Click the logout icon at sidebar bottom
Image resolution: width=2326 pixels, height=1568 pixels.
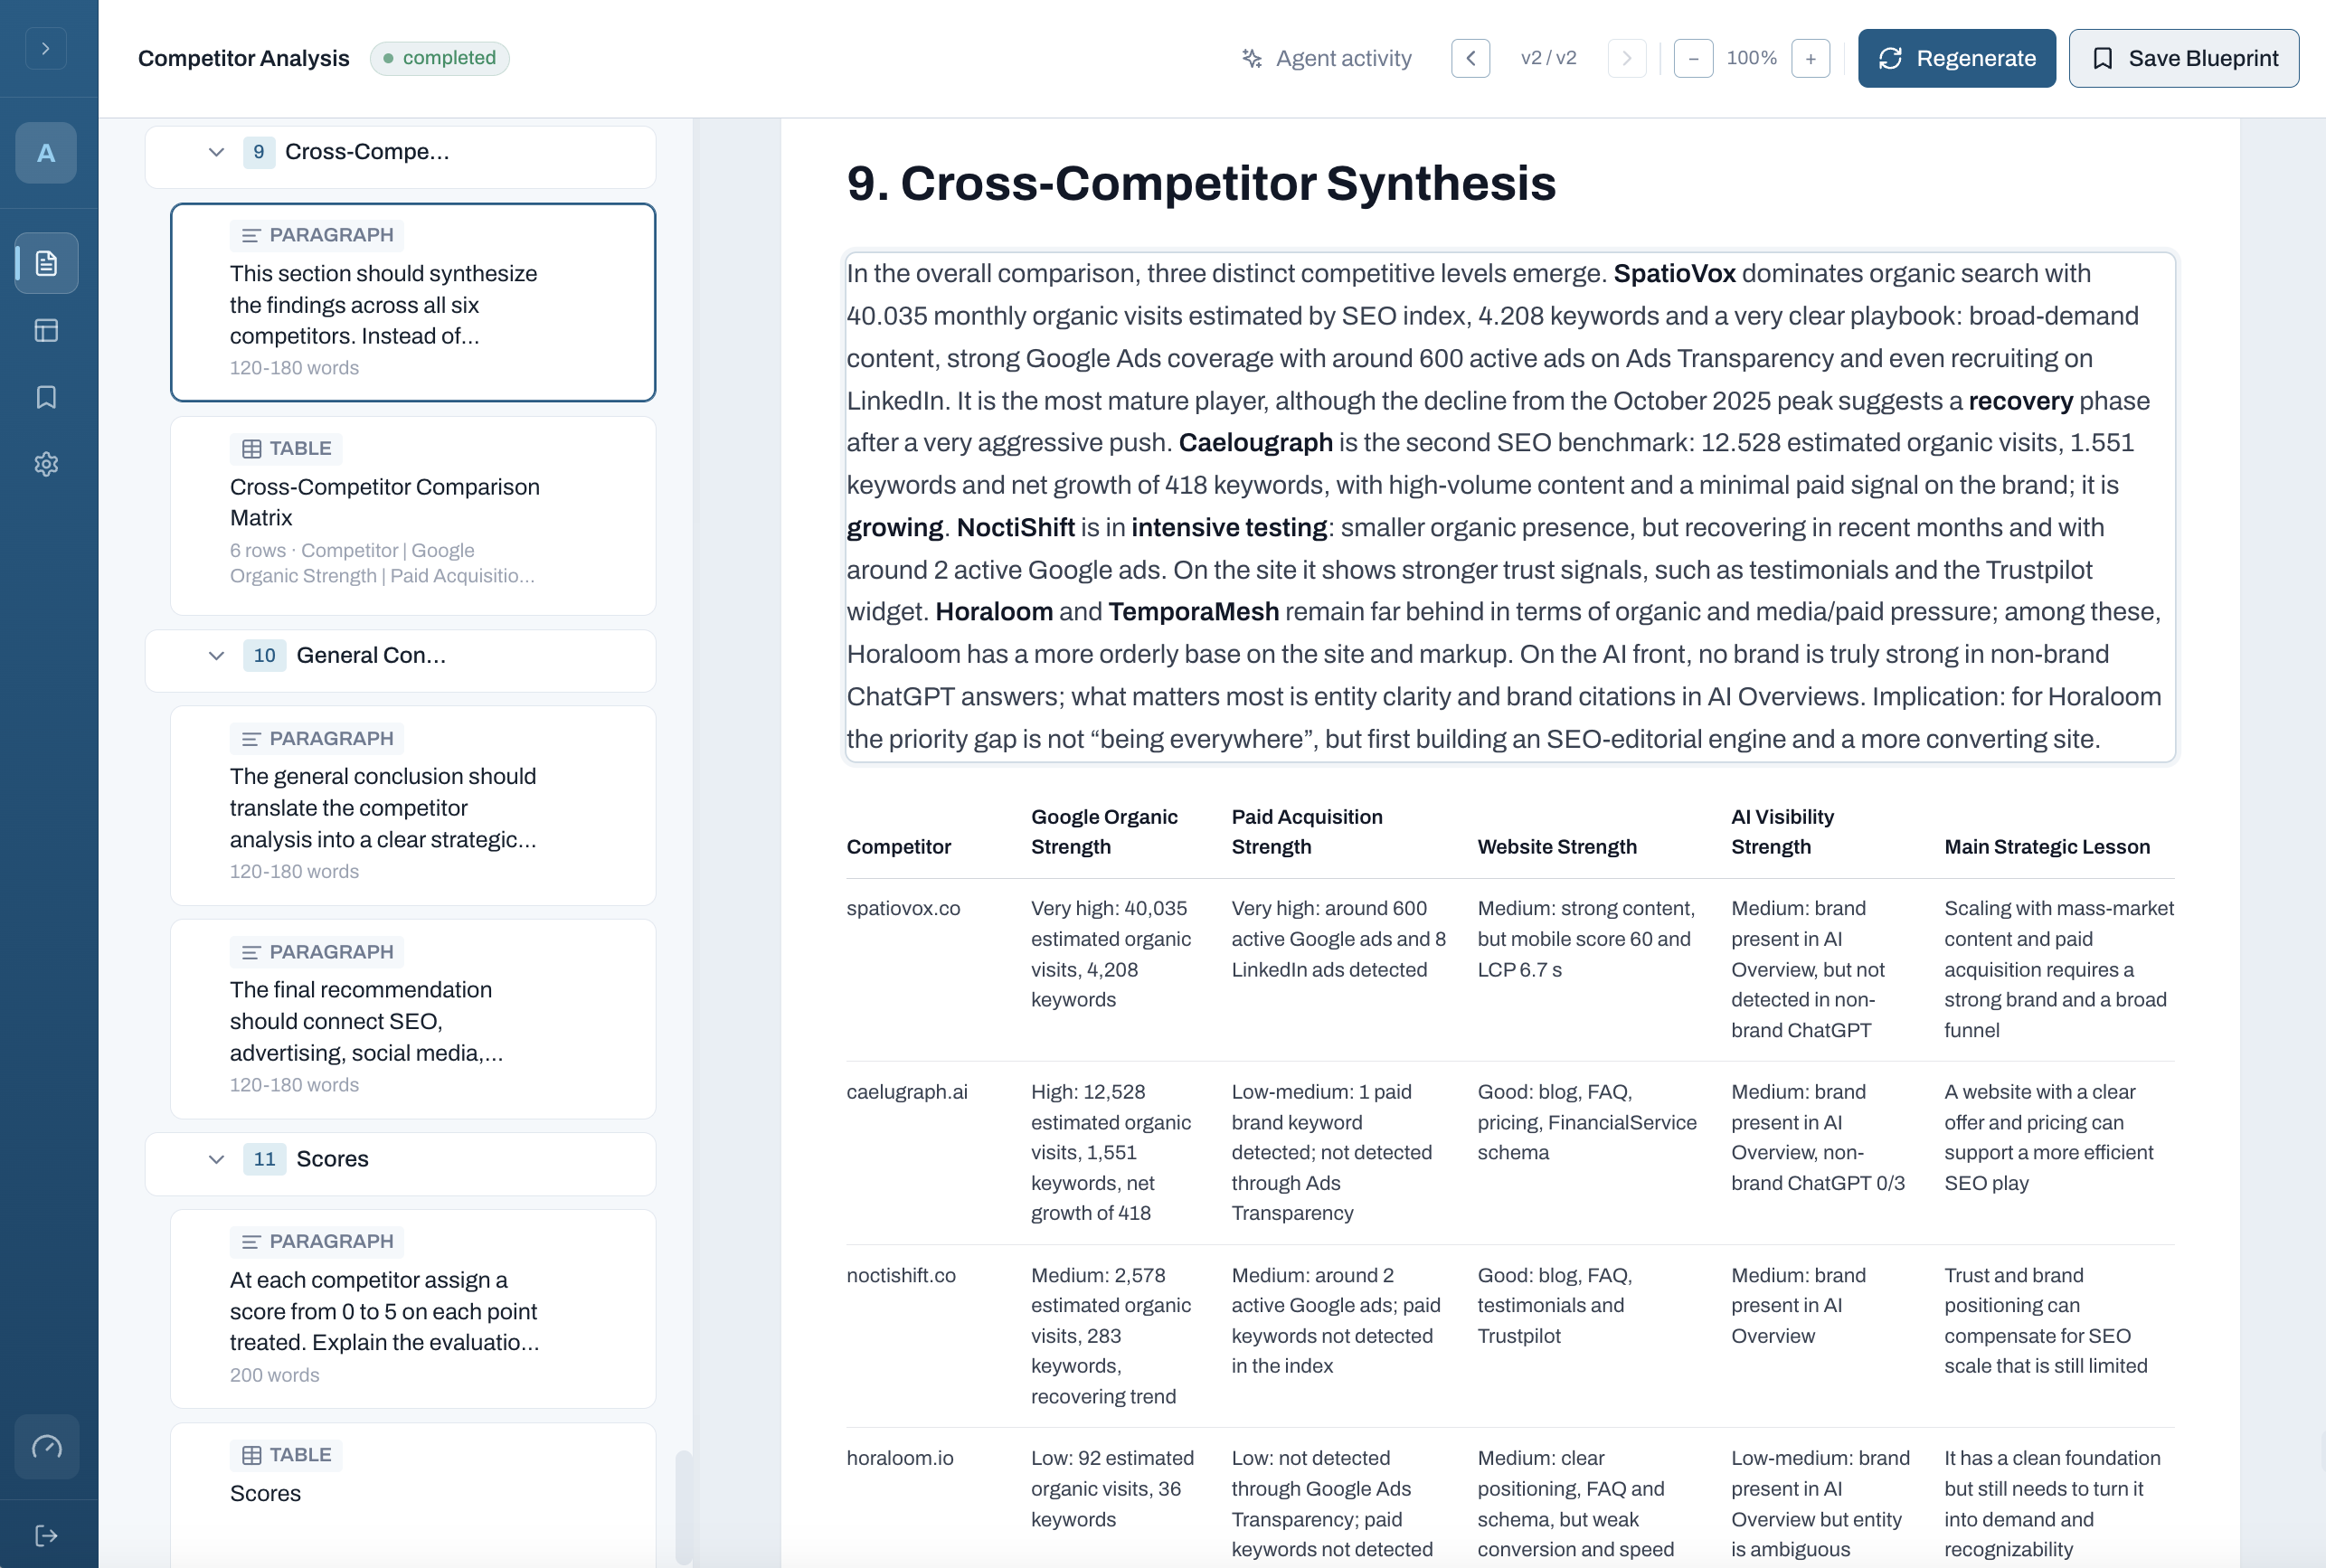coord(46,1535)
